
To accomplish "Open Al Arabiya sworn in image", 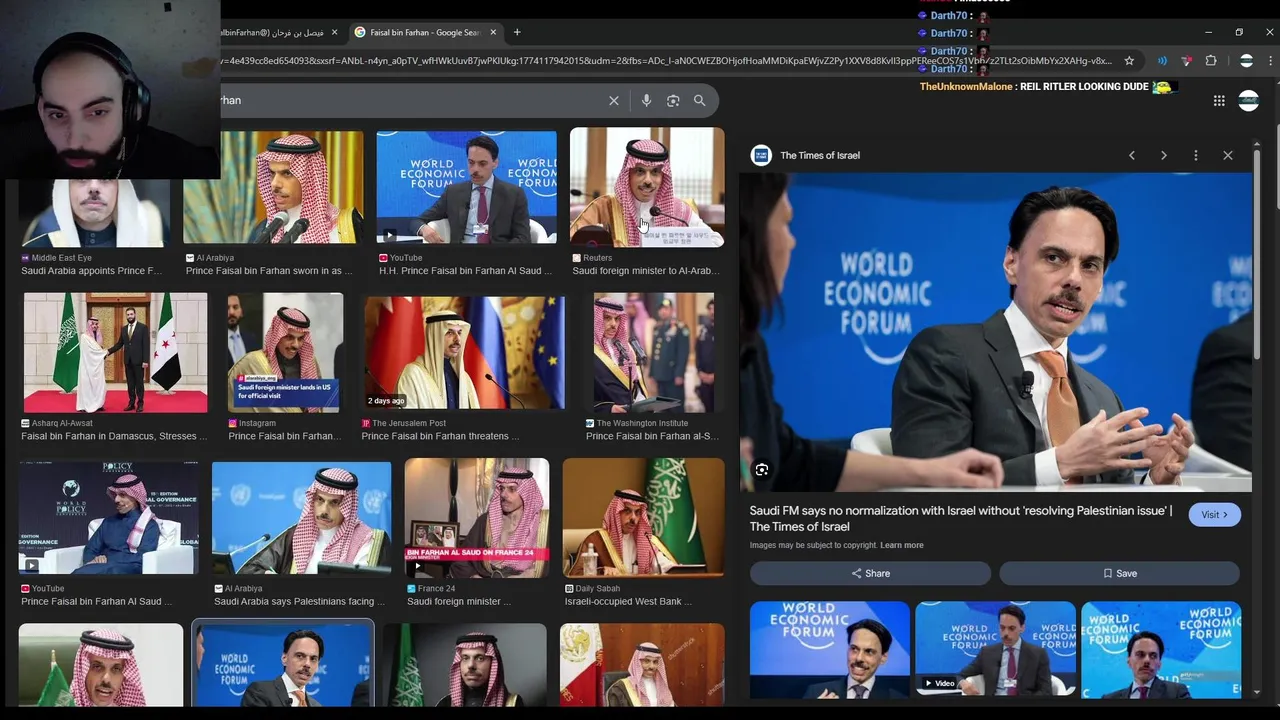I will [x=273, y=187].
